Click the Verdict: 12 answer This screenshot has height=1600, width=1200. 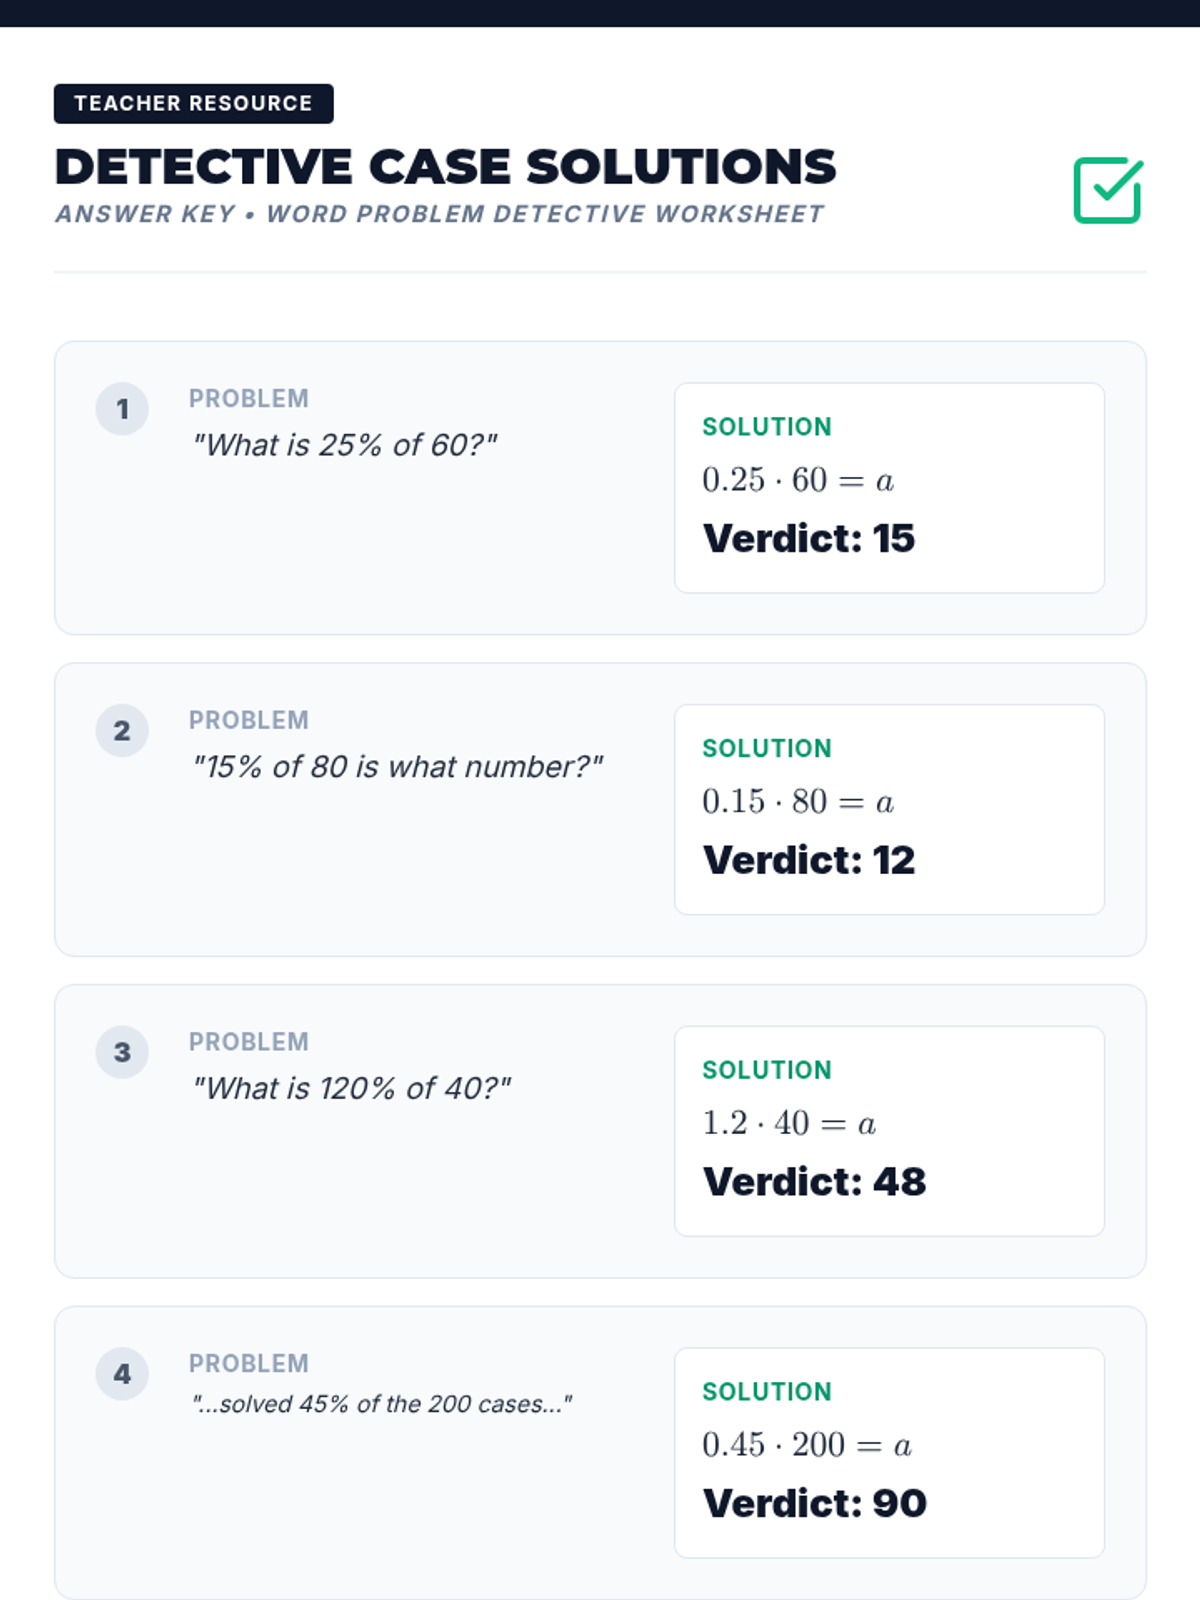coord(809,860)
